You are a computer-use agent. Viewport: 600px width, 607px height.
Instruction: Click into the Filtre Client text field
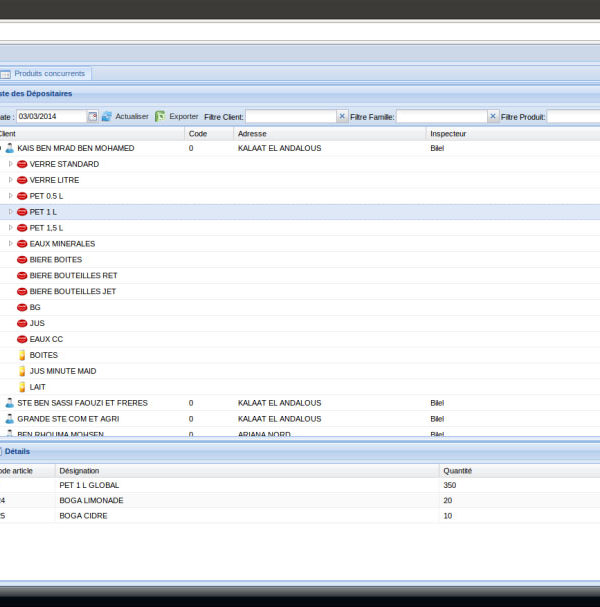point(290,117)
